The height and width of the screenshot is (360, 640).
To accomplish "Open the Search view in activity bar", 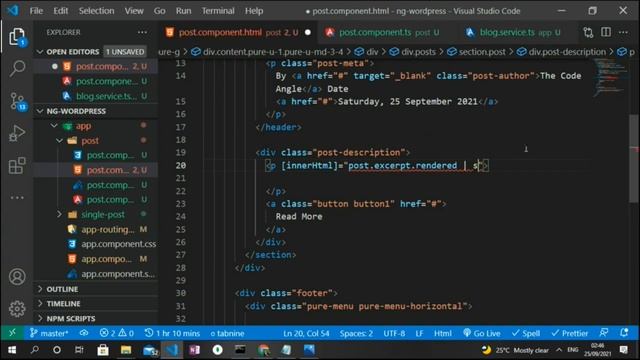I will 17,68.
